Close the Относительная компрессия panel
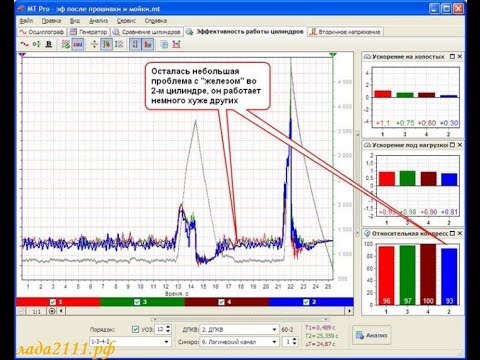 (x=460, y=233)
